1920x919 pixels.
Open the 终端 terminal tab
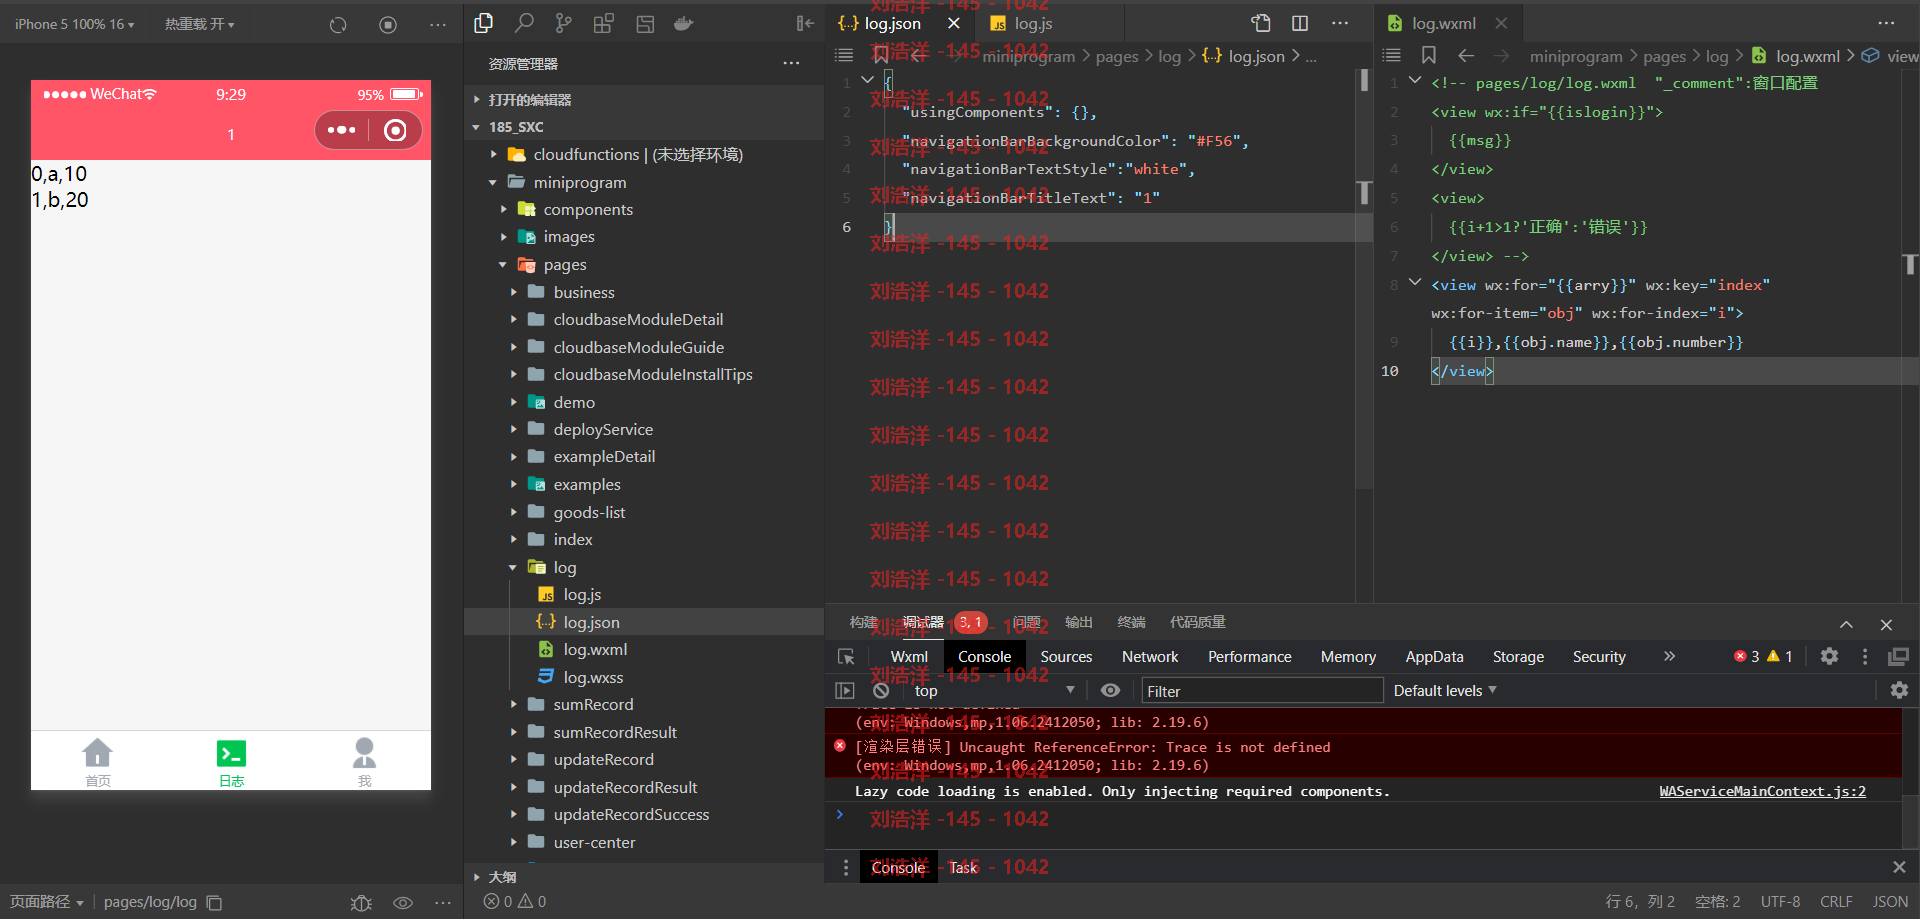tap(1131, 622)
